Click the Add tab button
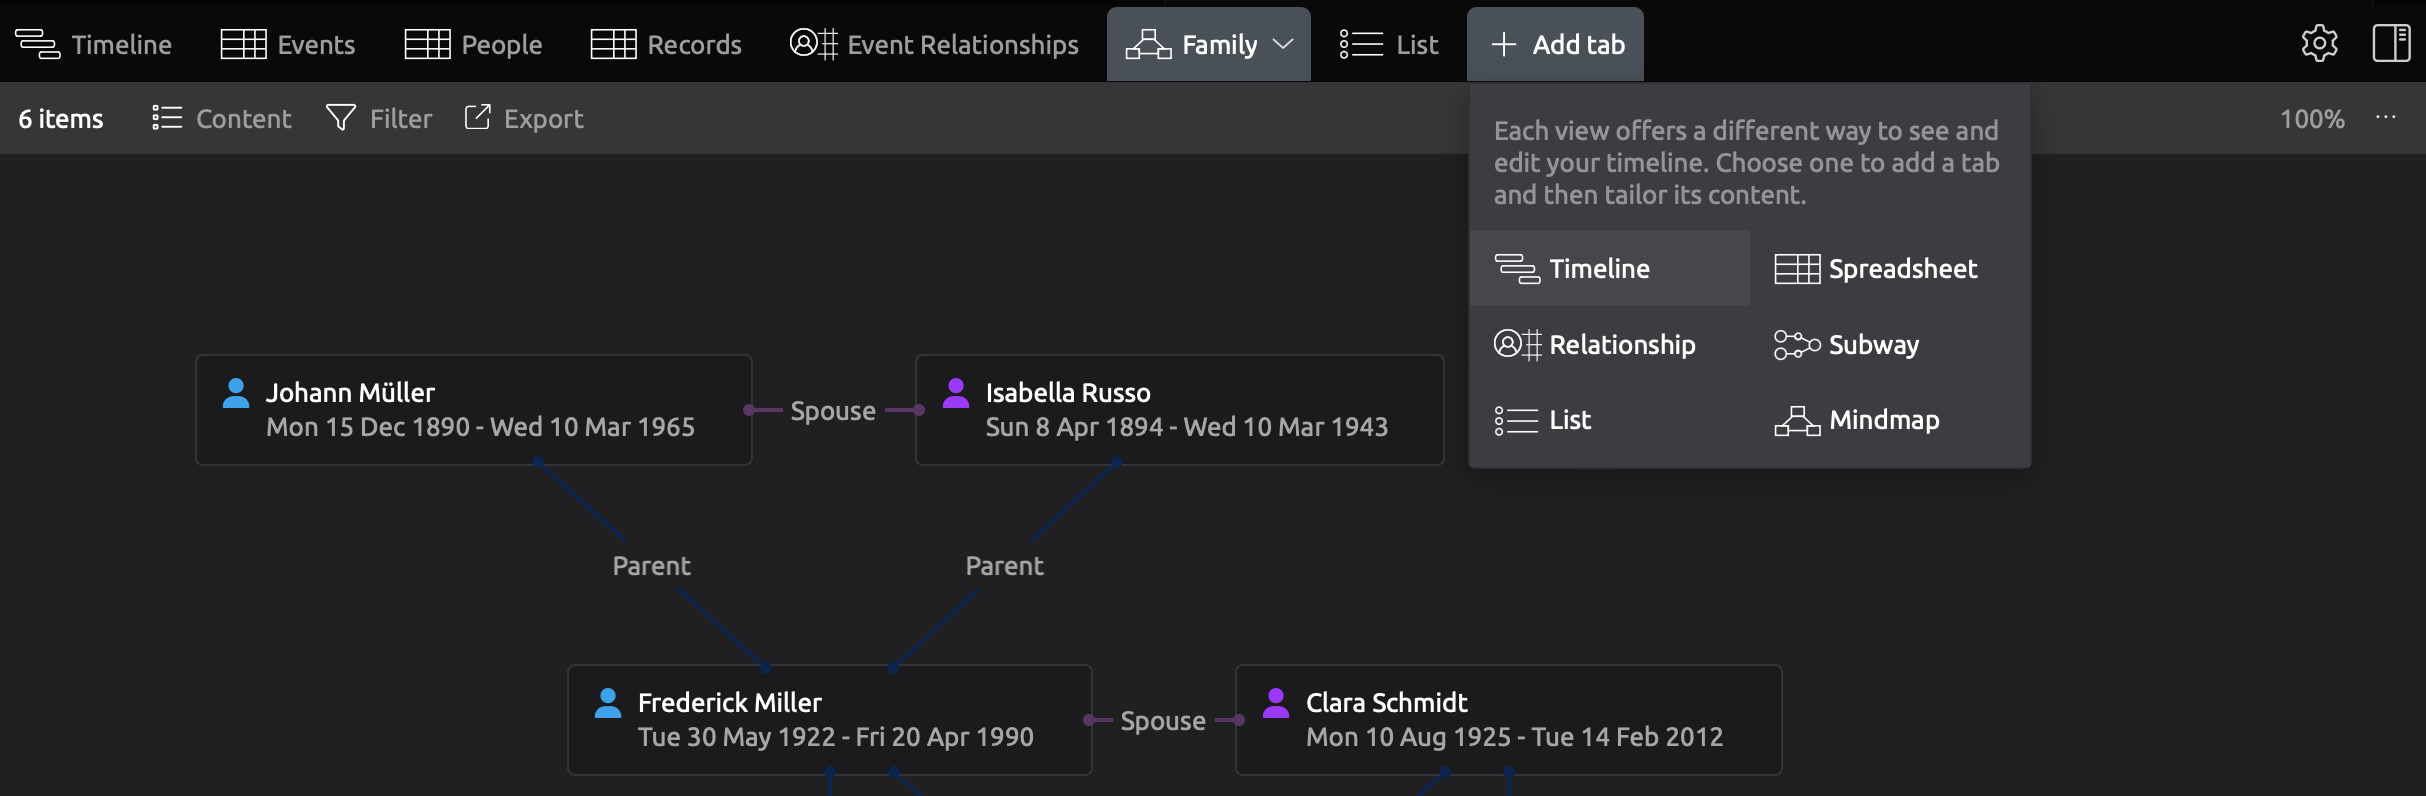This screenshot has height=796, width=2426. (x=1556, y=44)
